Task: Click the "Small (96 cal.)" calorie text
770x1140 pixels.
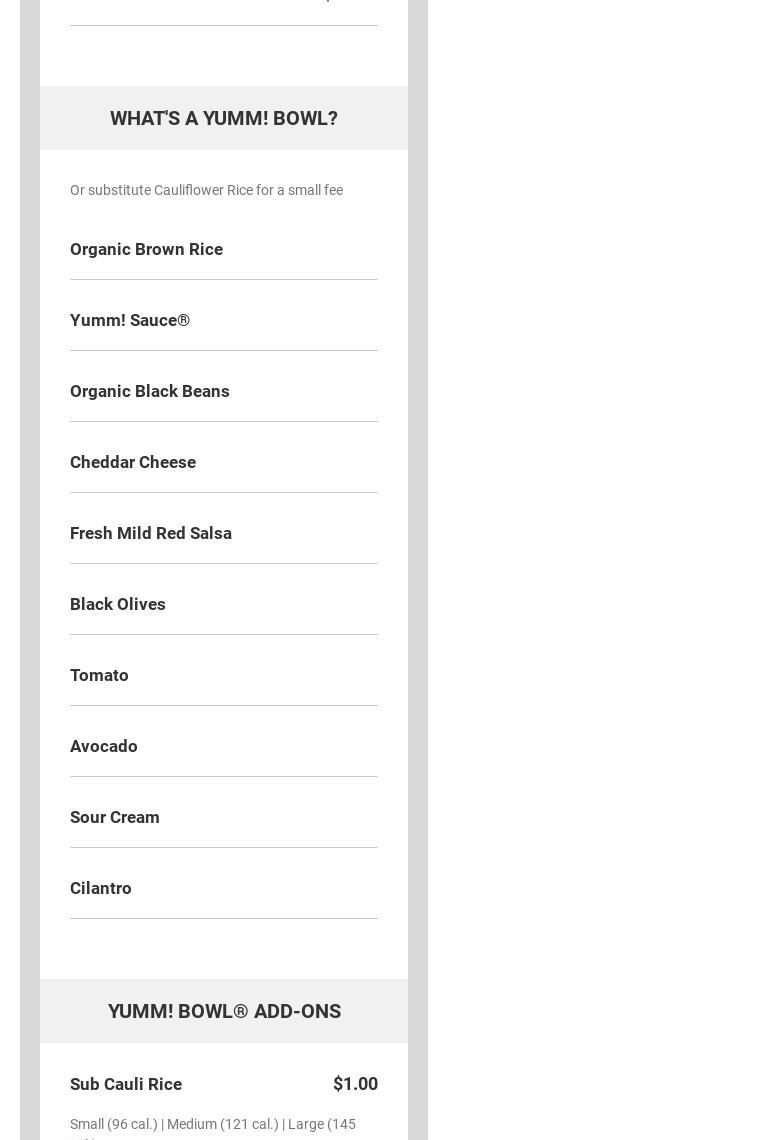Action: [113, 1124]
